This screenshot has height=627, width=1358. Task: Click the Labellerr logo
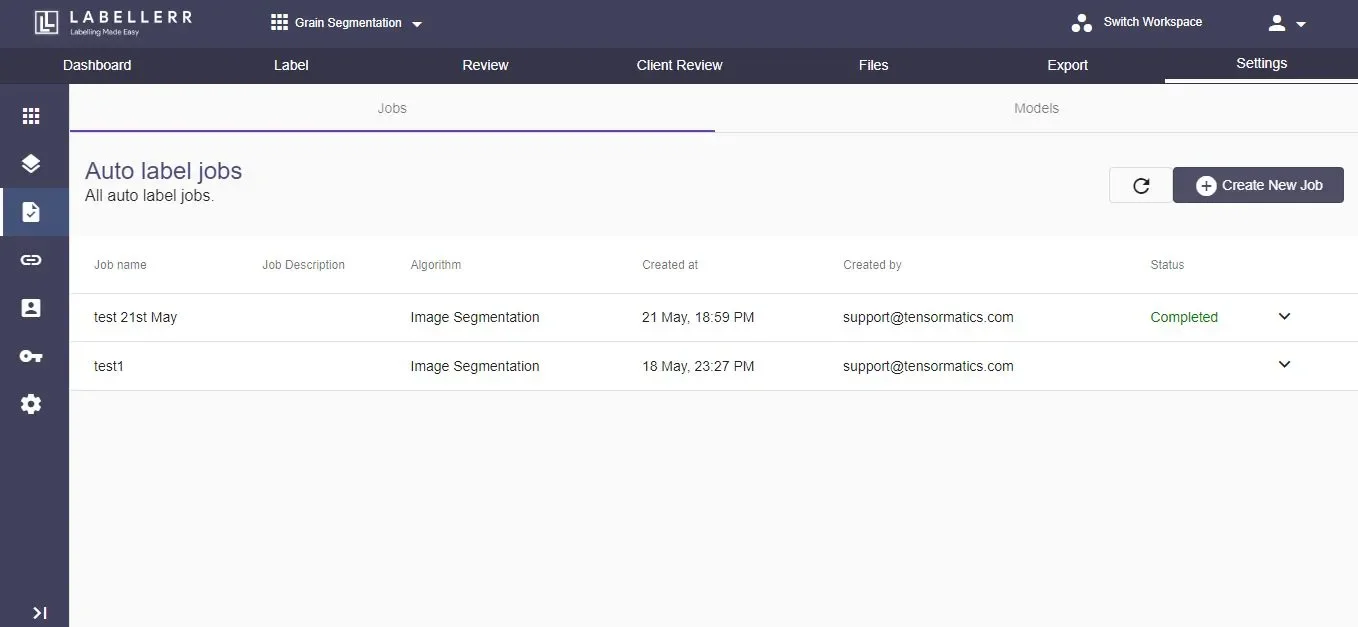coord(113,22)
